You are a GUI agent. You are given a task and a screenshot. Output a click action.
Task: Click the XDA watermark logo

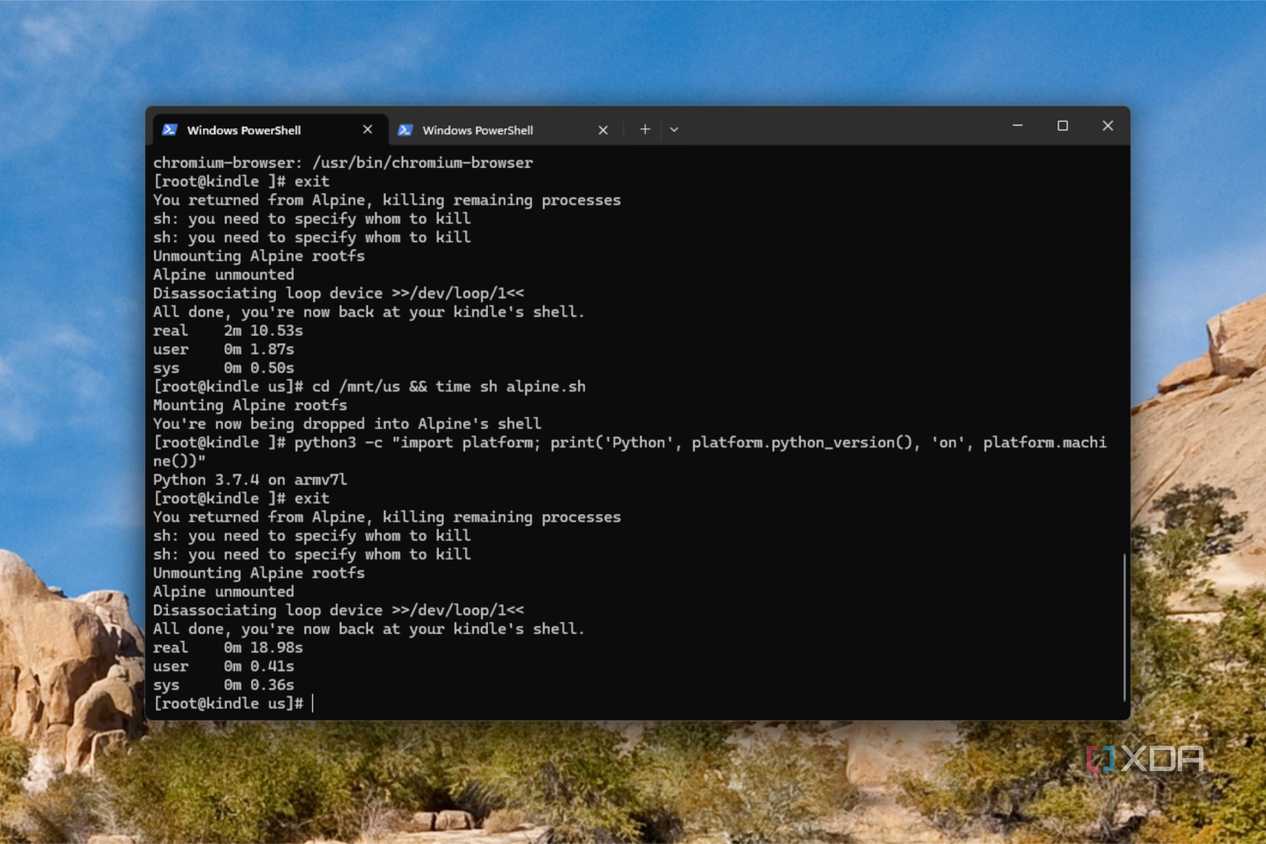pyautogui.click(x=1145, y=759)
